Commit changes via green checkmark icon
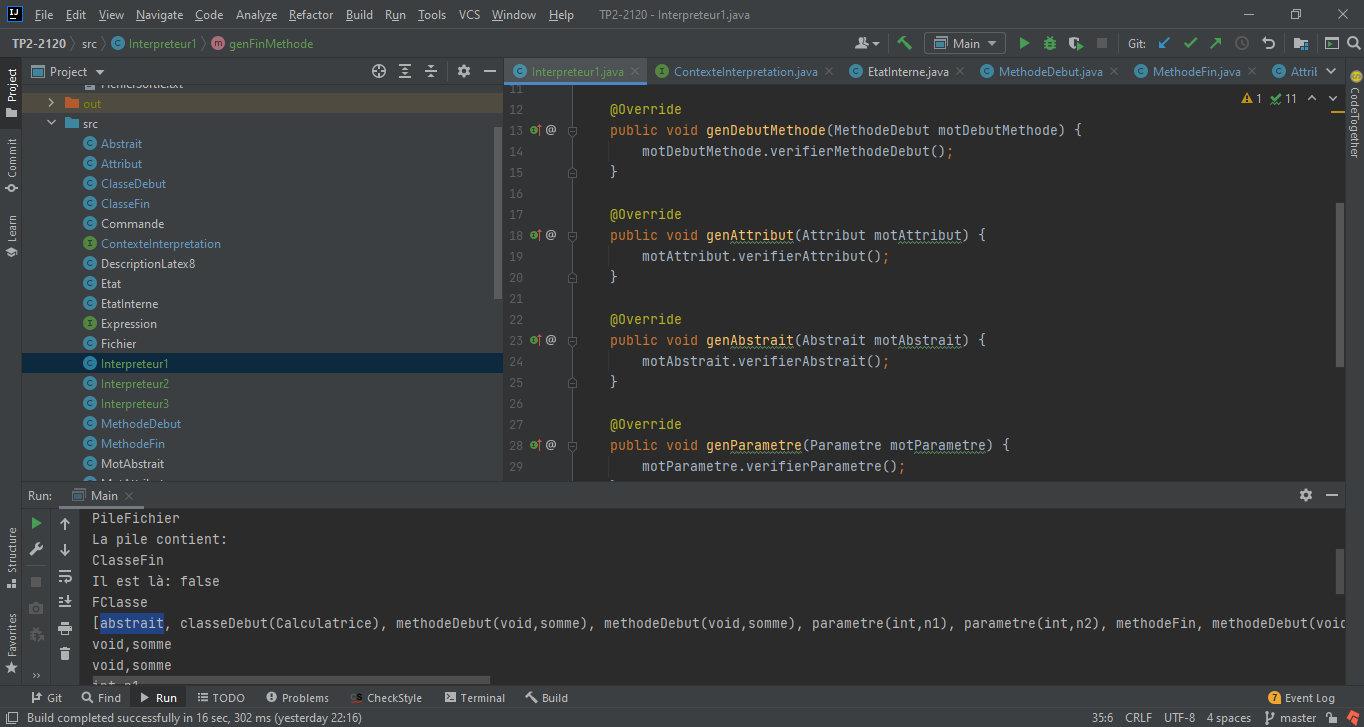Screen dimensions: 1364x727 [x=1190, y=43]
